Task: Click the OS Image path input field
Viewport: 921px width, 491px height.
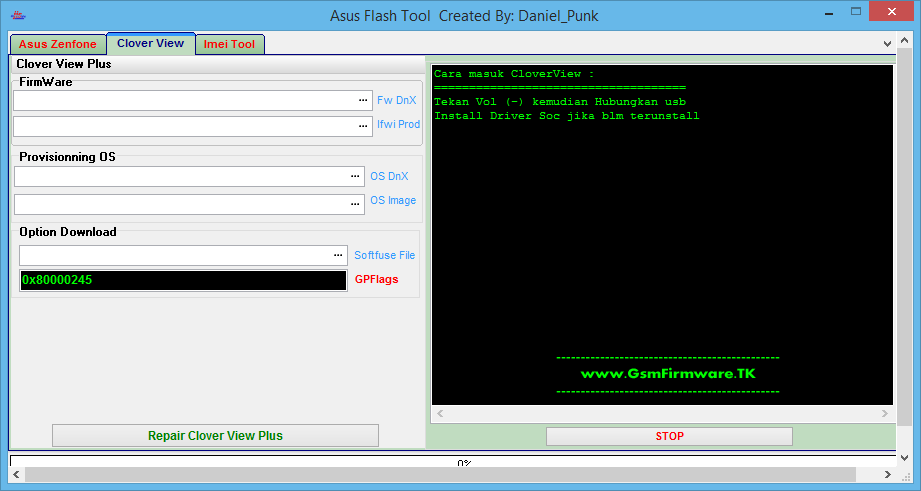Action: pos(189,204)
